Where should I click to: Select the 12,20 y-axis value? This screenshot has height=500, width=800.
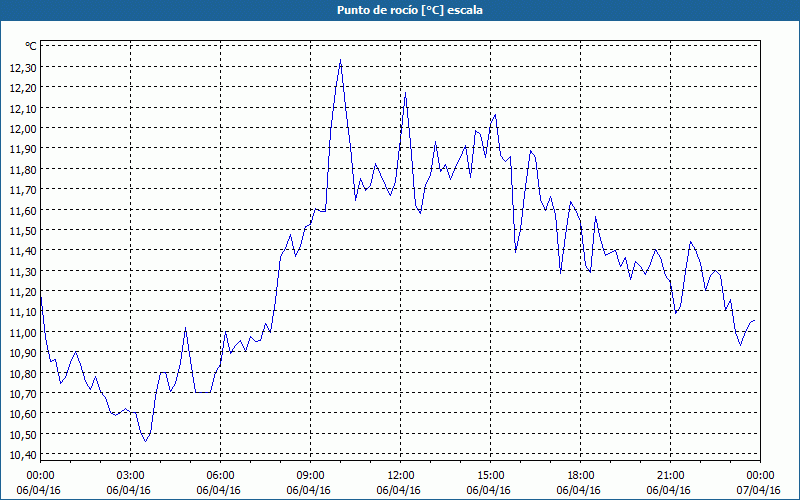tap(23, 87)
